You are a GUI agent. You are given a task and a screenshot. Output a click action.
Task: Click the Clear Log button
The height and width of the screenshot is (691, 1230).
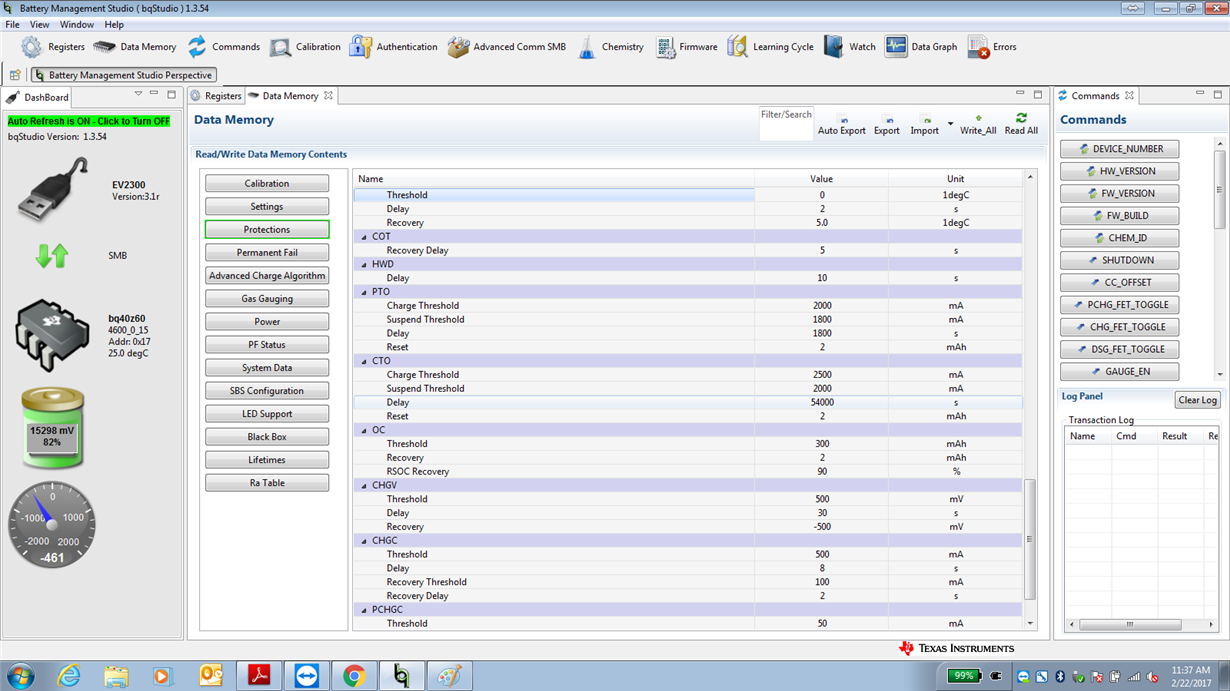1197,400
